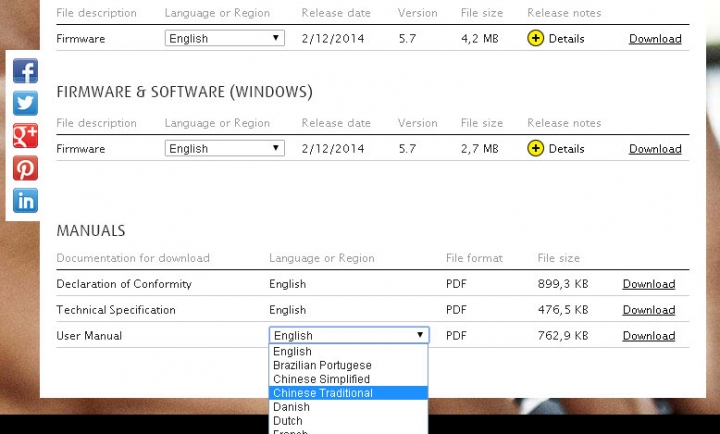Share the page on Google Plus

click(x=25, y=136)
